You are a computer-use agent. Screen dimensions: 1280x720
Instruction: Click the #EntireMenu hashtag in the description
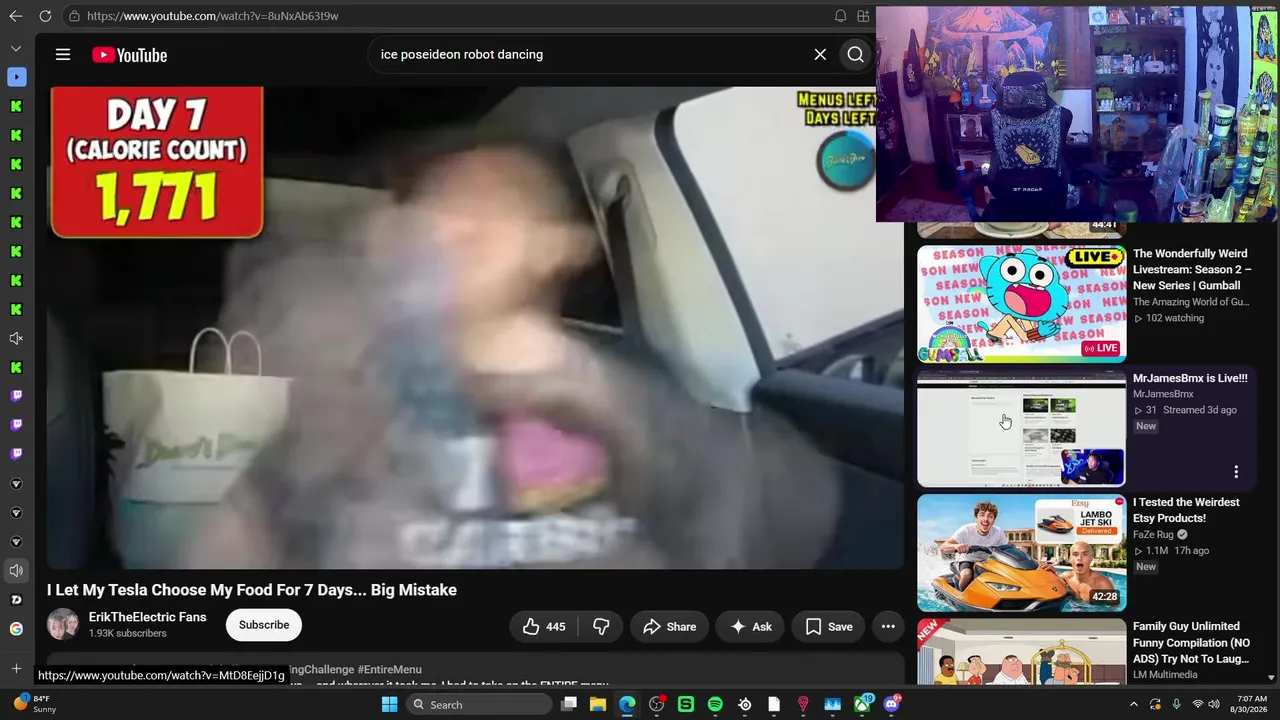pyautogui.click(x=389, y=669)
